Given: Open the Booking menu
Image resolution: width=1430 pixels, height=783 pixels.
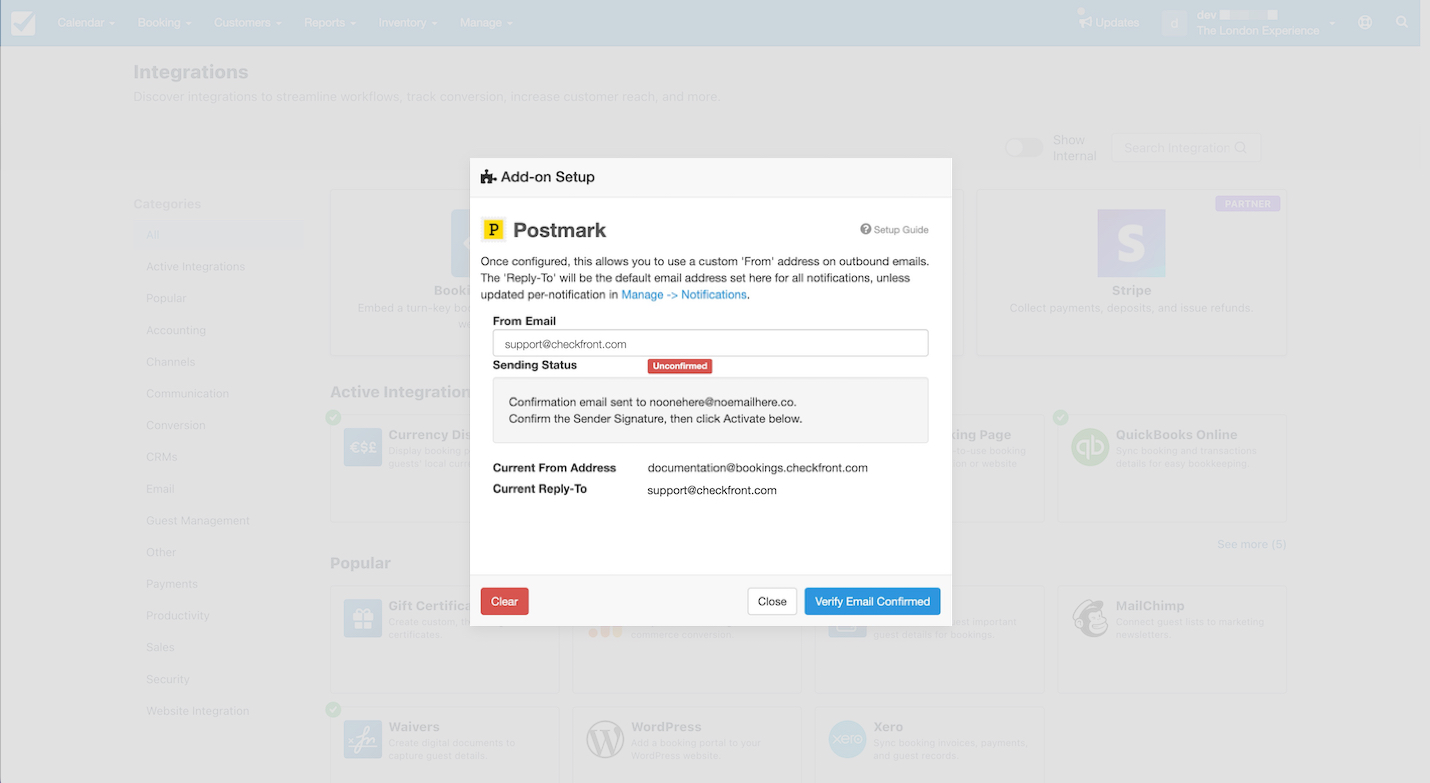Looking at the screenshot, I should coord(165,22).
